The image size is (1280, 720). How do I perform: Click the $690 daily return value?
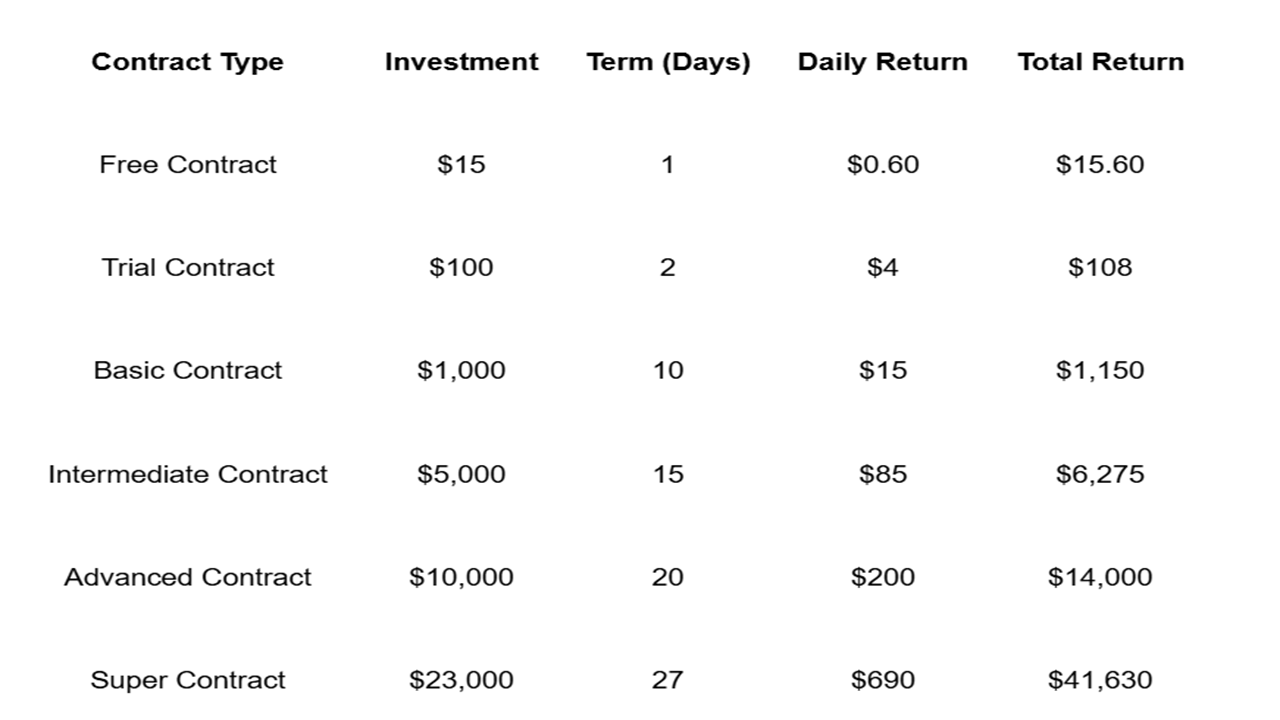pyautogui.click(x=882, y=680)
